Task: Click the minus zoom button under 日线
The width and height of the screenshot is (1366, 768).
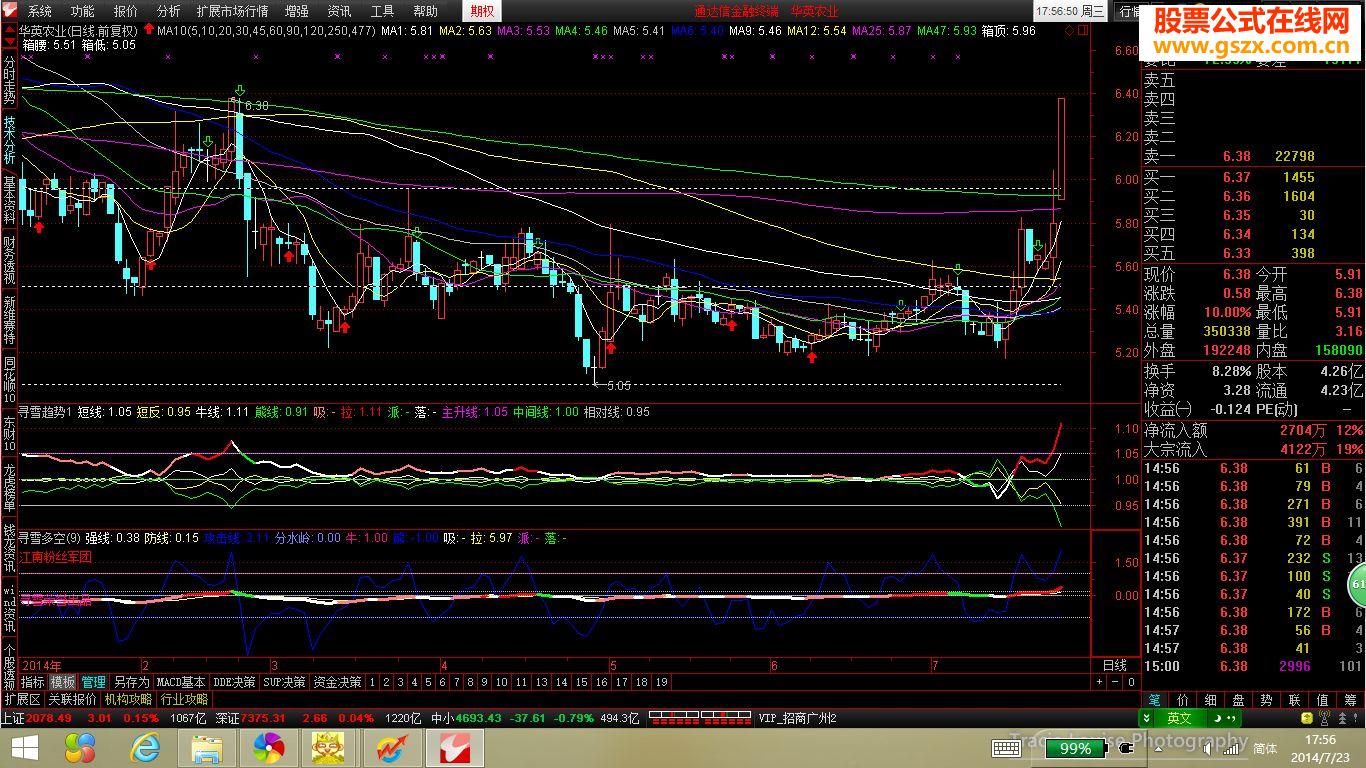Action: tap(1116, 682)
